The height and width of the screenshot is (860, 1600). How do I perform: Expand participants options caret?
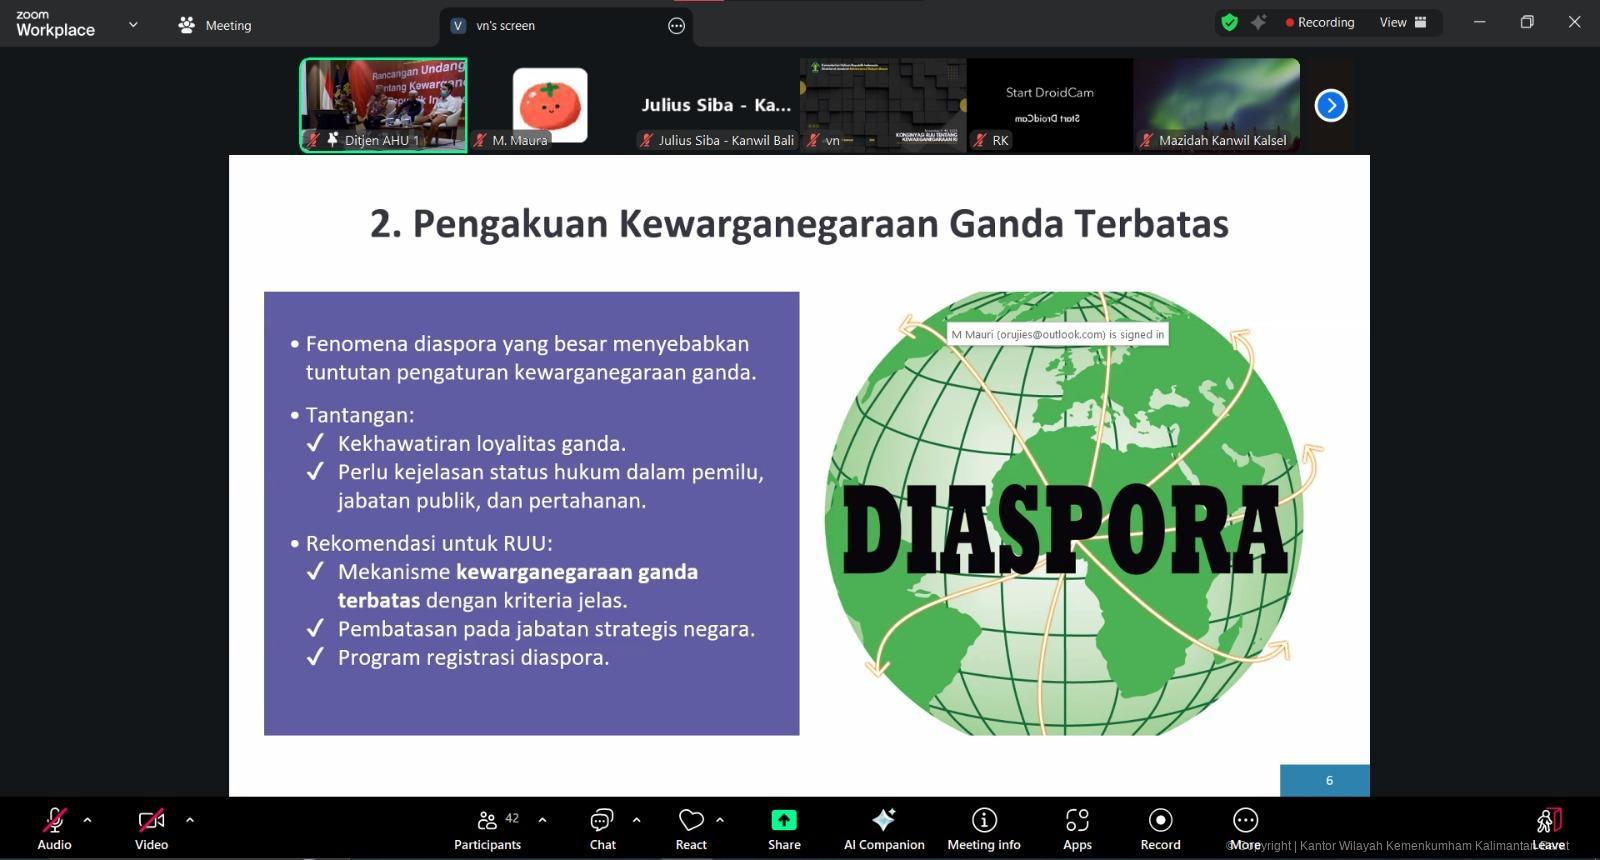[542, 820]
